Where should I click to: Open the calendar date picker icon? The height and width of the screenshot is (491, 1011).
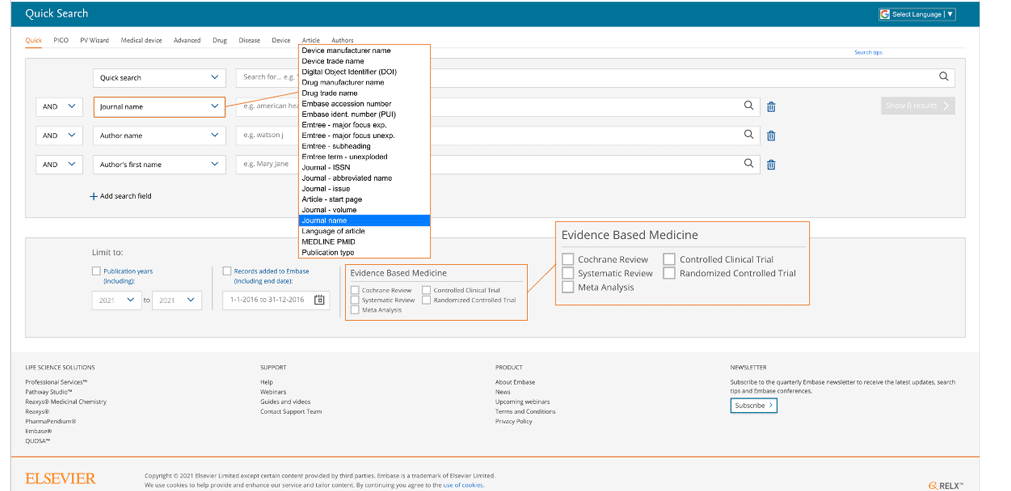pos(319,300)
